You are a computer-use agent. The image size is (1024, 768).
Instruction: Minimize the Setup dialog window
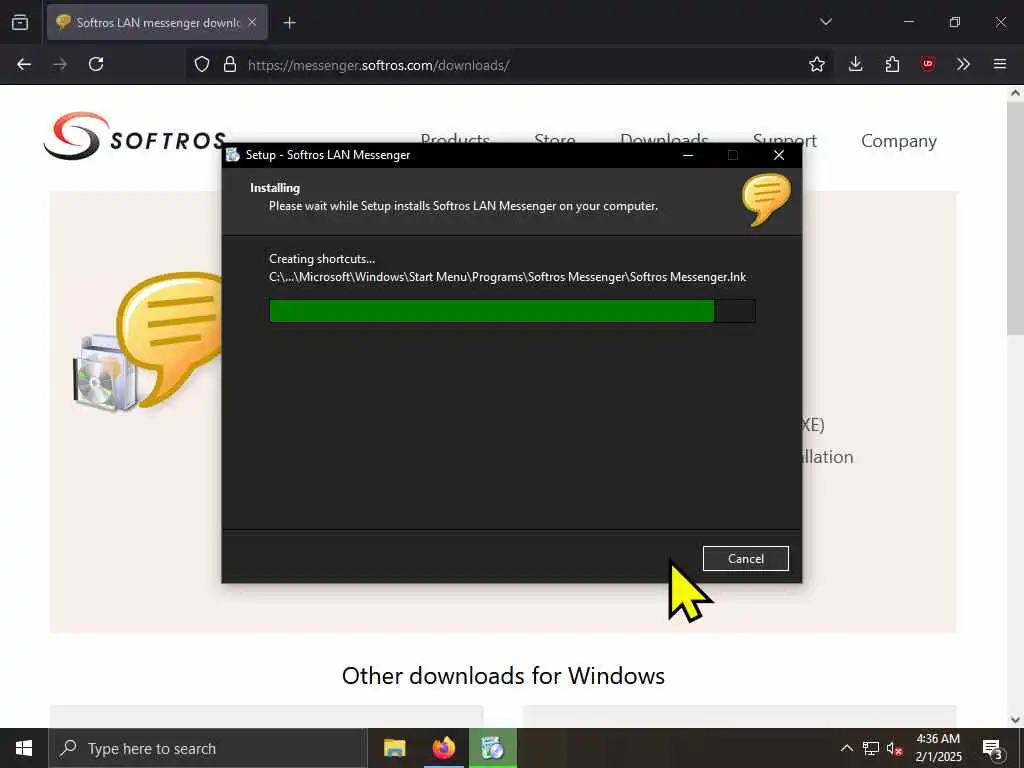point(688,155)
